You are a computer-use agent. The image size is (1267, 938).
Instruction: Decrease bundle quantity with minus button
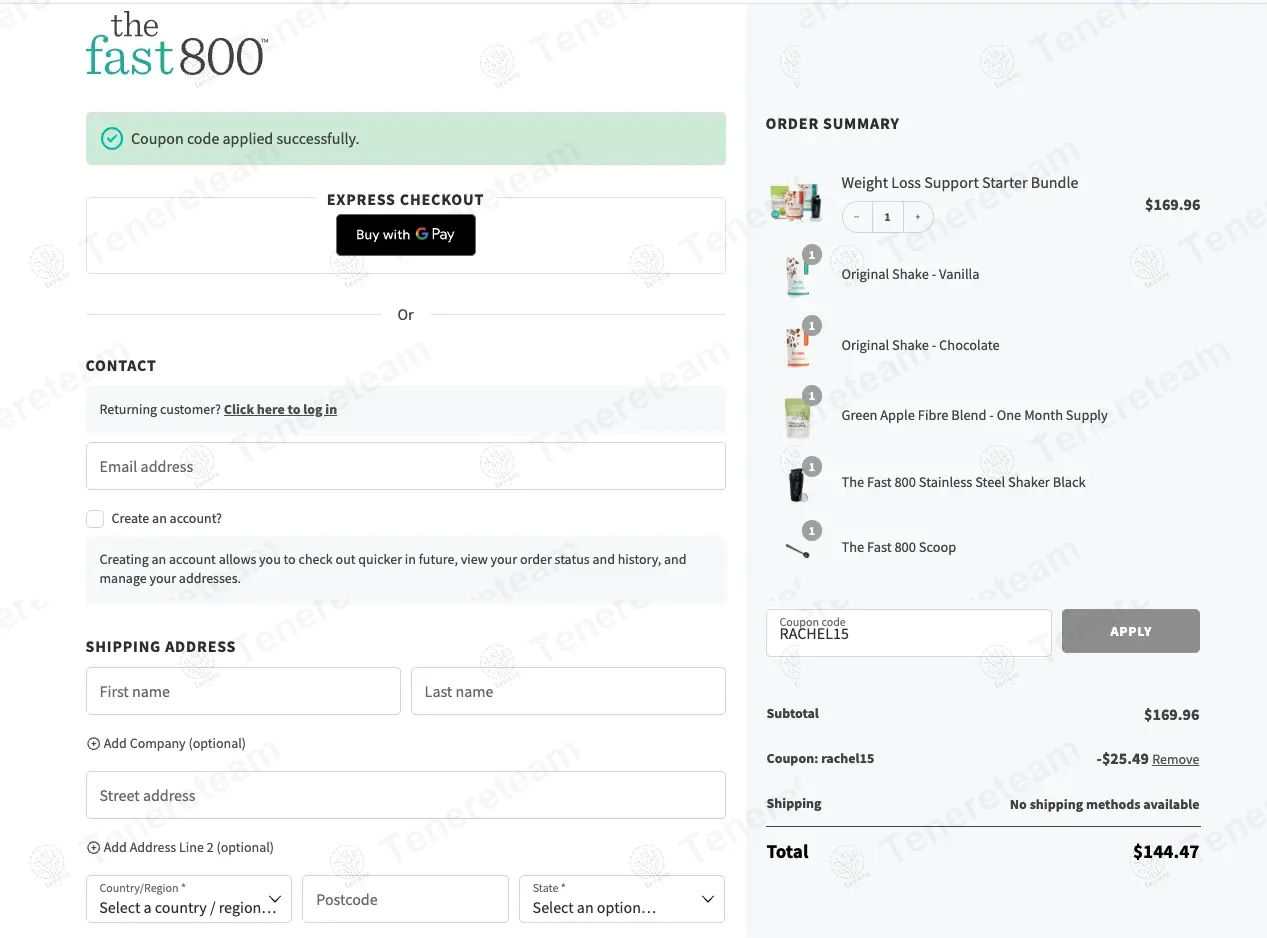pyautogui.click(x=857, y=217)
